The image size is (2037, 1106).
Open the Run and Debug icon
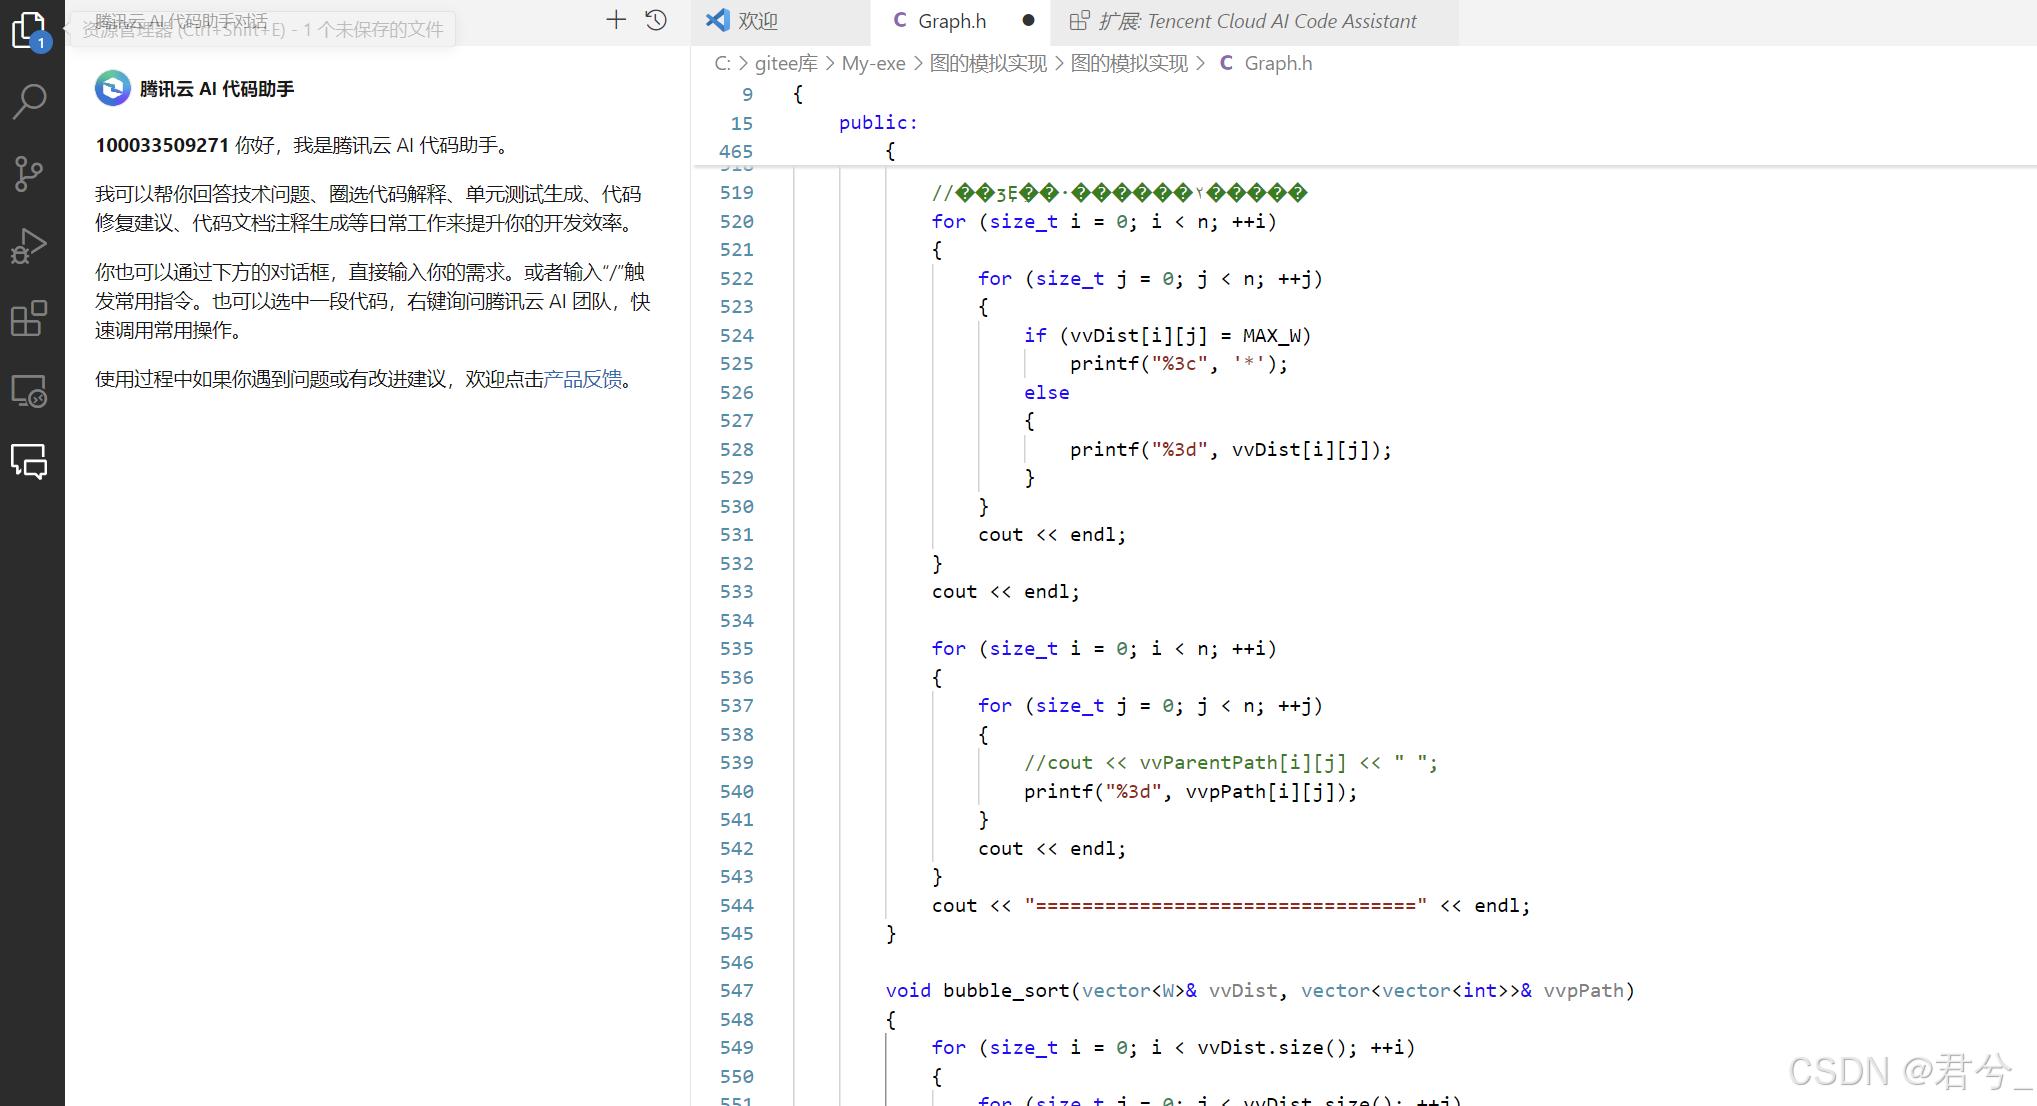(30, 244)
